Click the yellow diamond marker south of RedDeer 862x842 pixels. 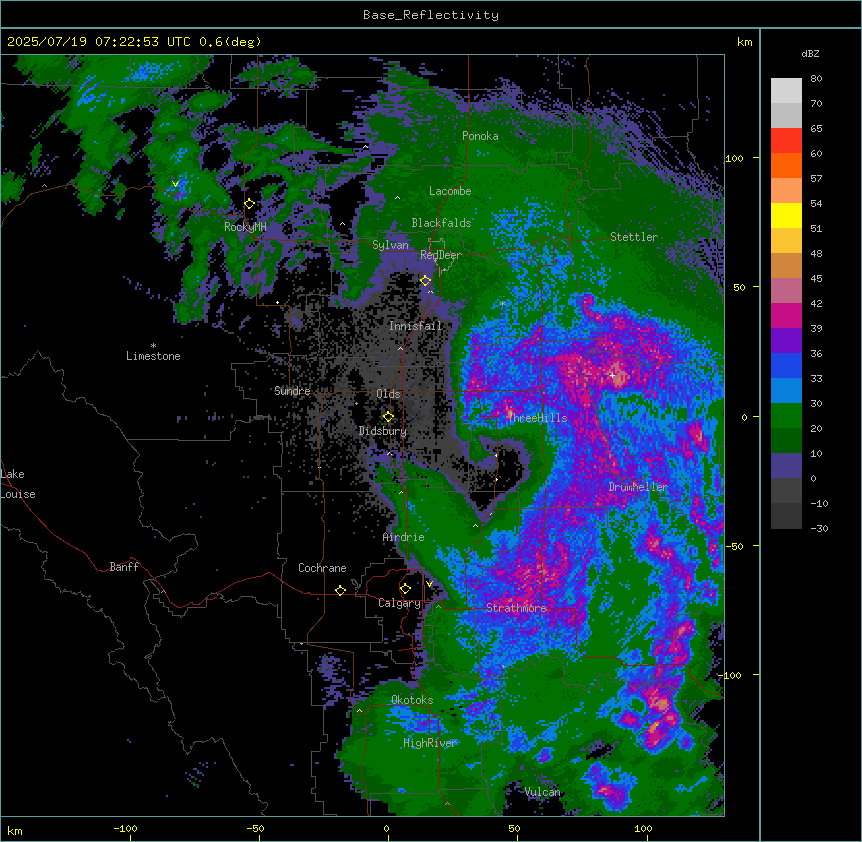point(425,281)
